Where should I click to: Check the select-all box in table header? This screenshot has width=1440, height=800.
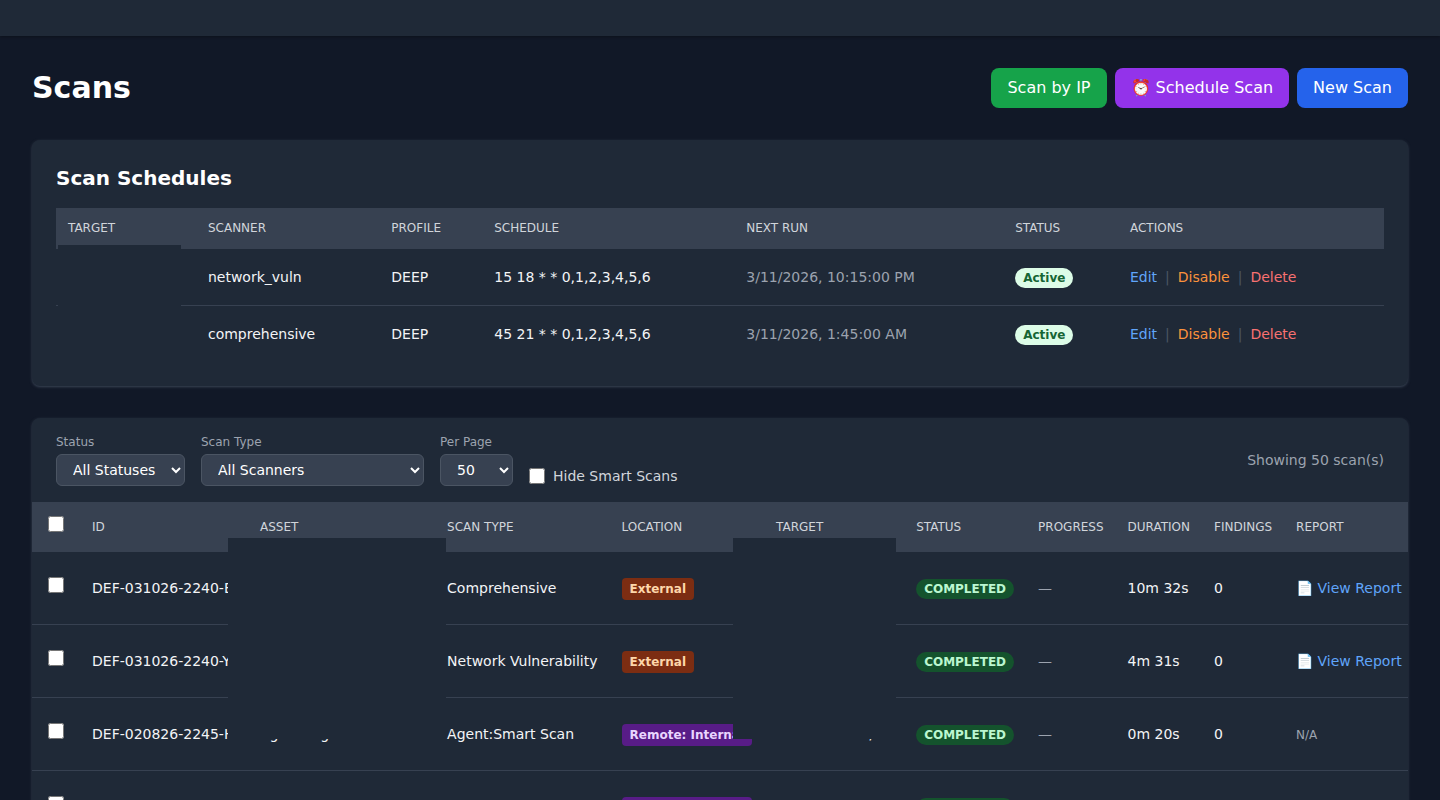pyautogui.click(x=56, y=524)
